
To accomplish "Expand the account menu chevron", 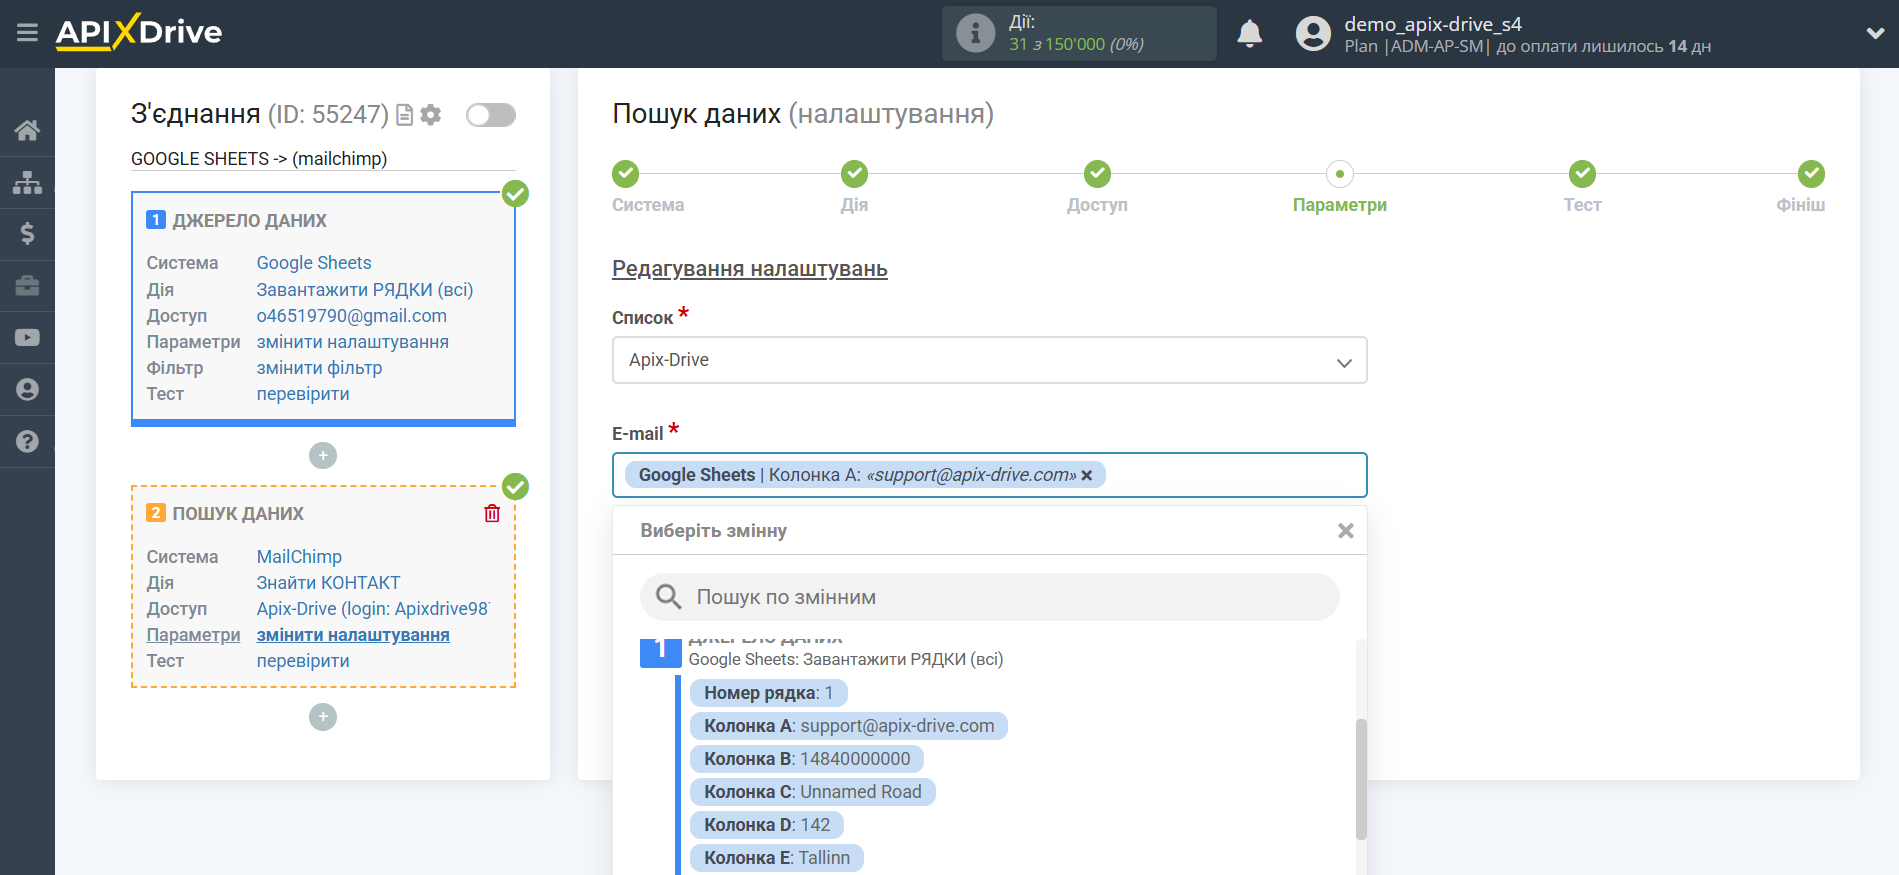I will pos(1875,33).
